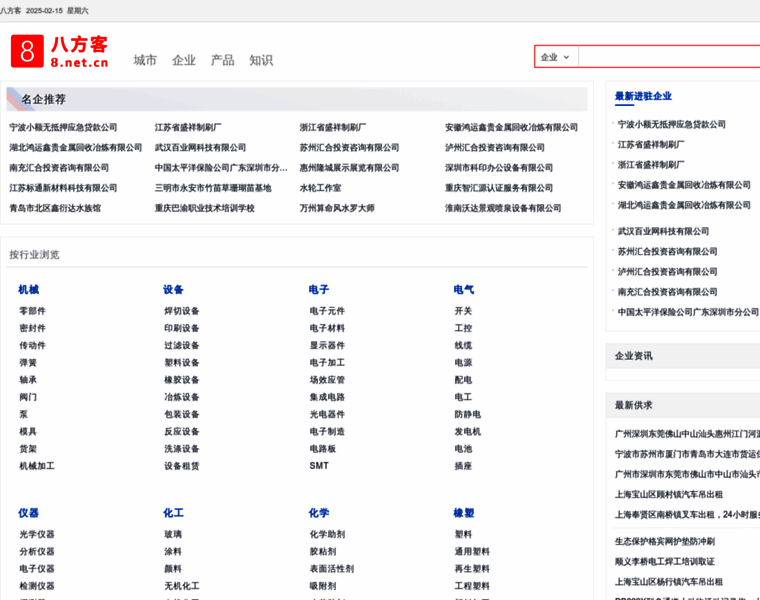Visit 淮南沃达景观喷泉设备有限公司 page
Viewport: 760px width, 600px height.
click(x=503, y=208)
